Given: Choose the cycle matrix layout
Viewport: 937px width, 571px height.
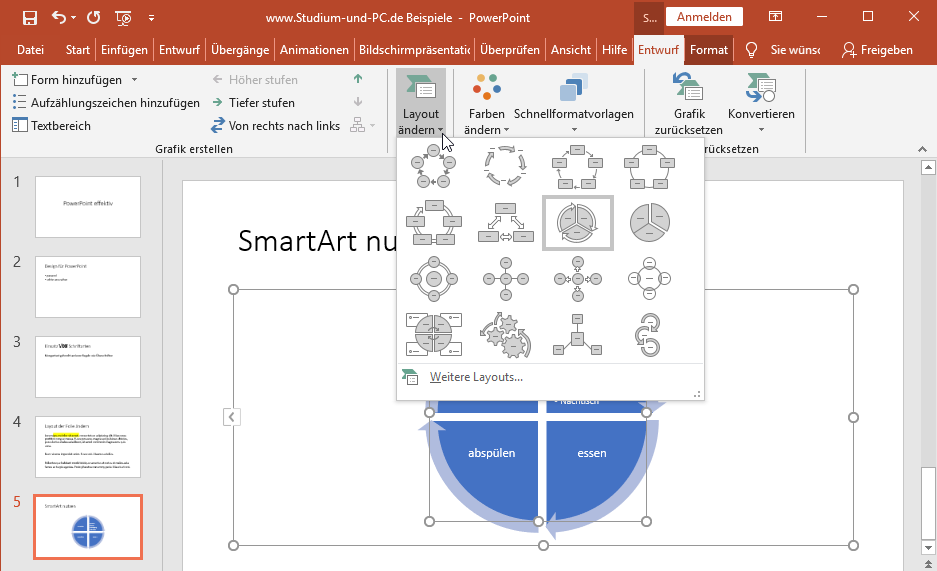Looking at the screenshot, I should 434,334.
